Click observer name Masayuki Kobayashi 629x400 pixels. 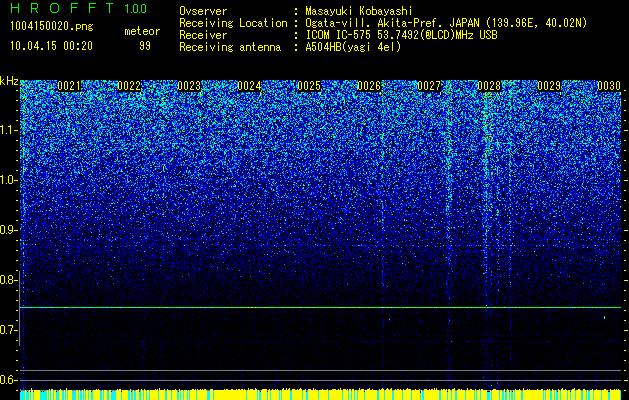tap(358, 11)
